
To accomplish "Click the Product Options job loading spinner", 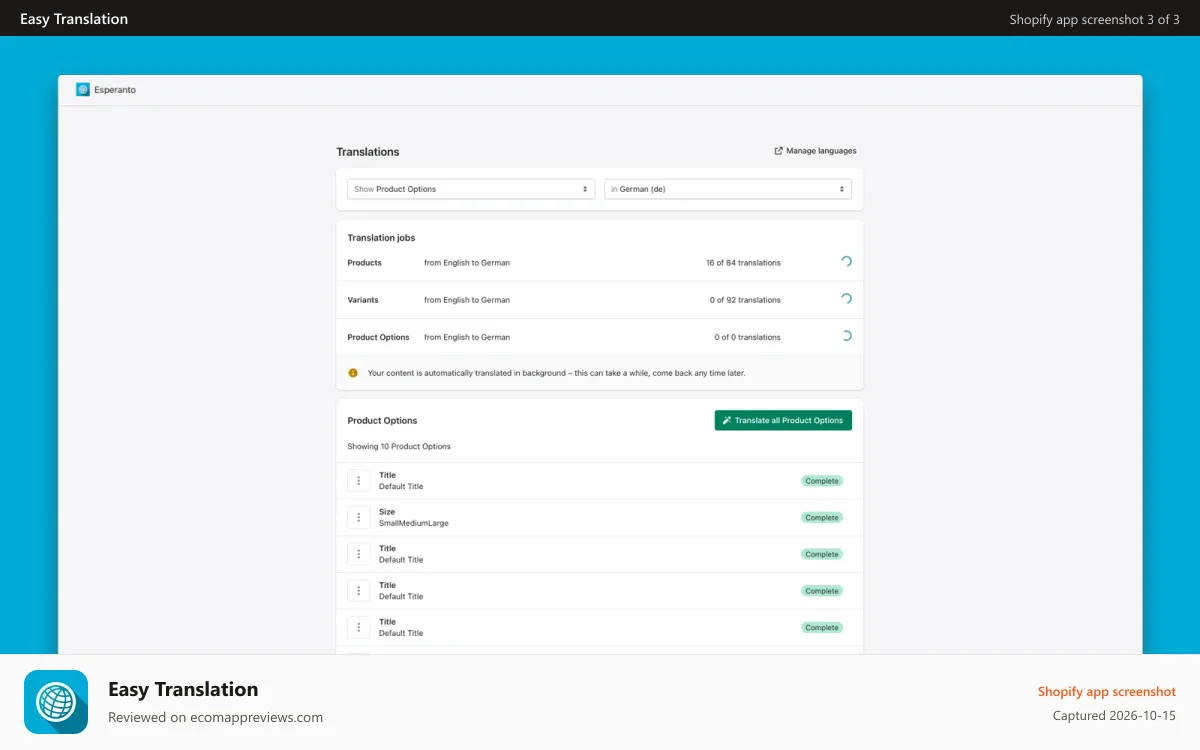I will 846,336.
